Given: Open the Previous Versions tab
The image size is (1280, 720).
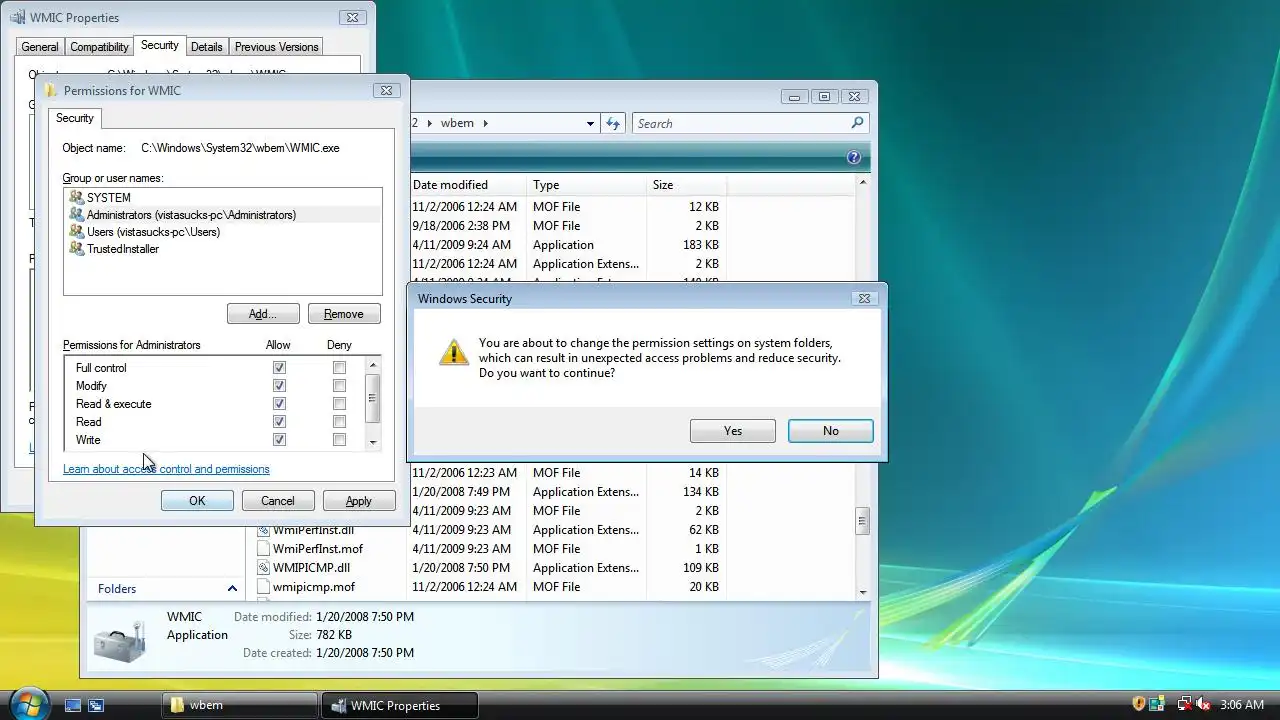Looking at the screenshot, I should (276, 47).
